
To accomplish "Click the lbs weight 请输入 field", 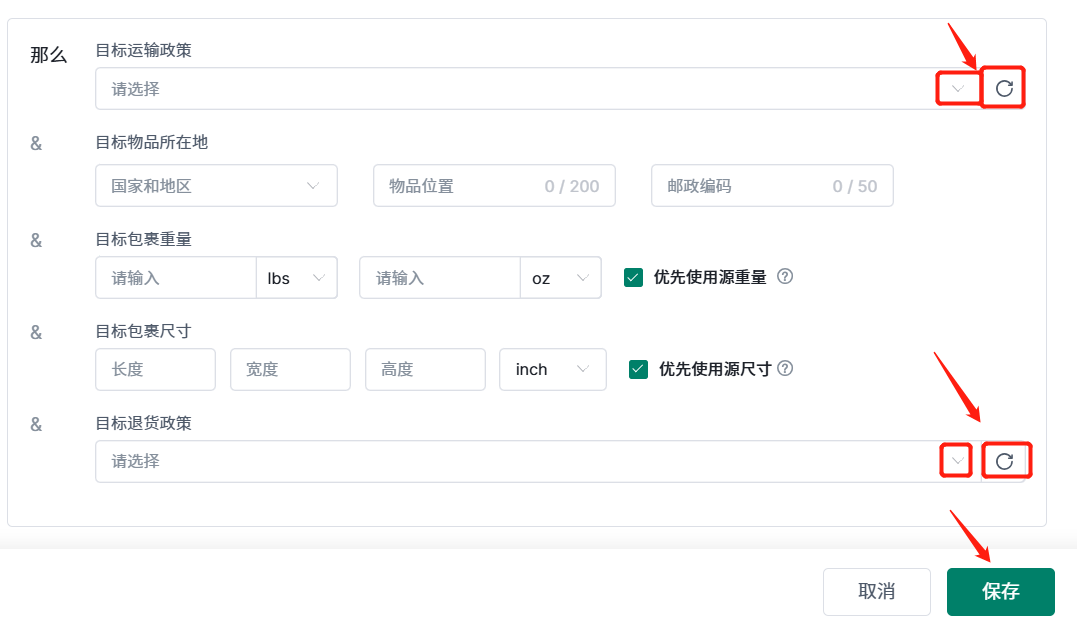I will point(175,278).
